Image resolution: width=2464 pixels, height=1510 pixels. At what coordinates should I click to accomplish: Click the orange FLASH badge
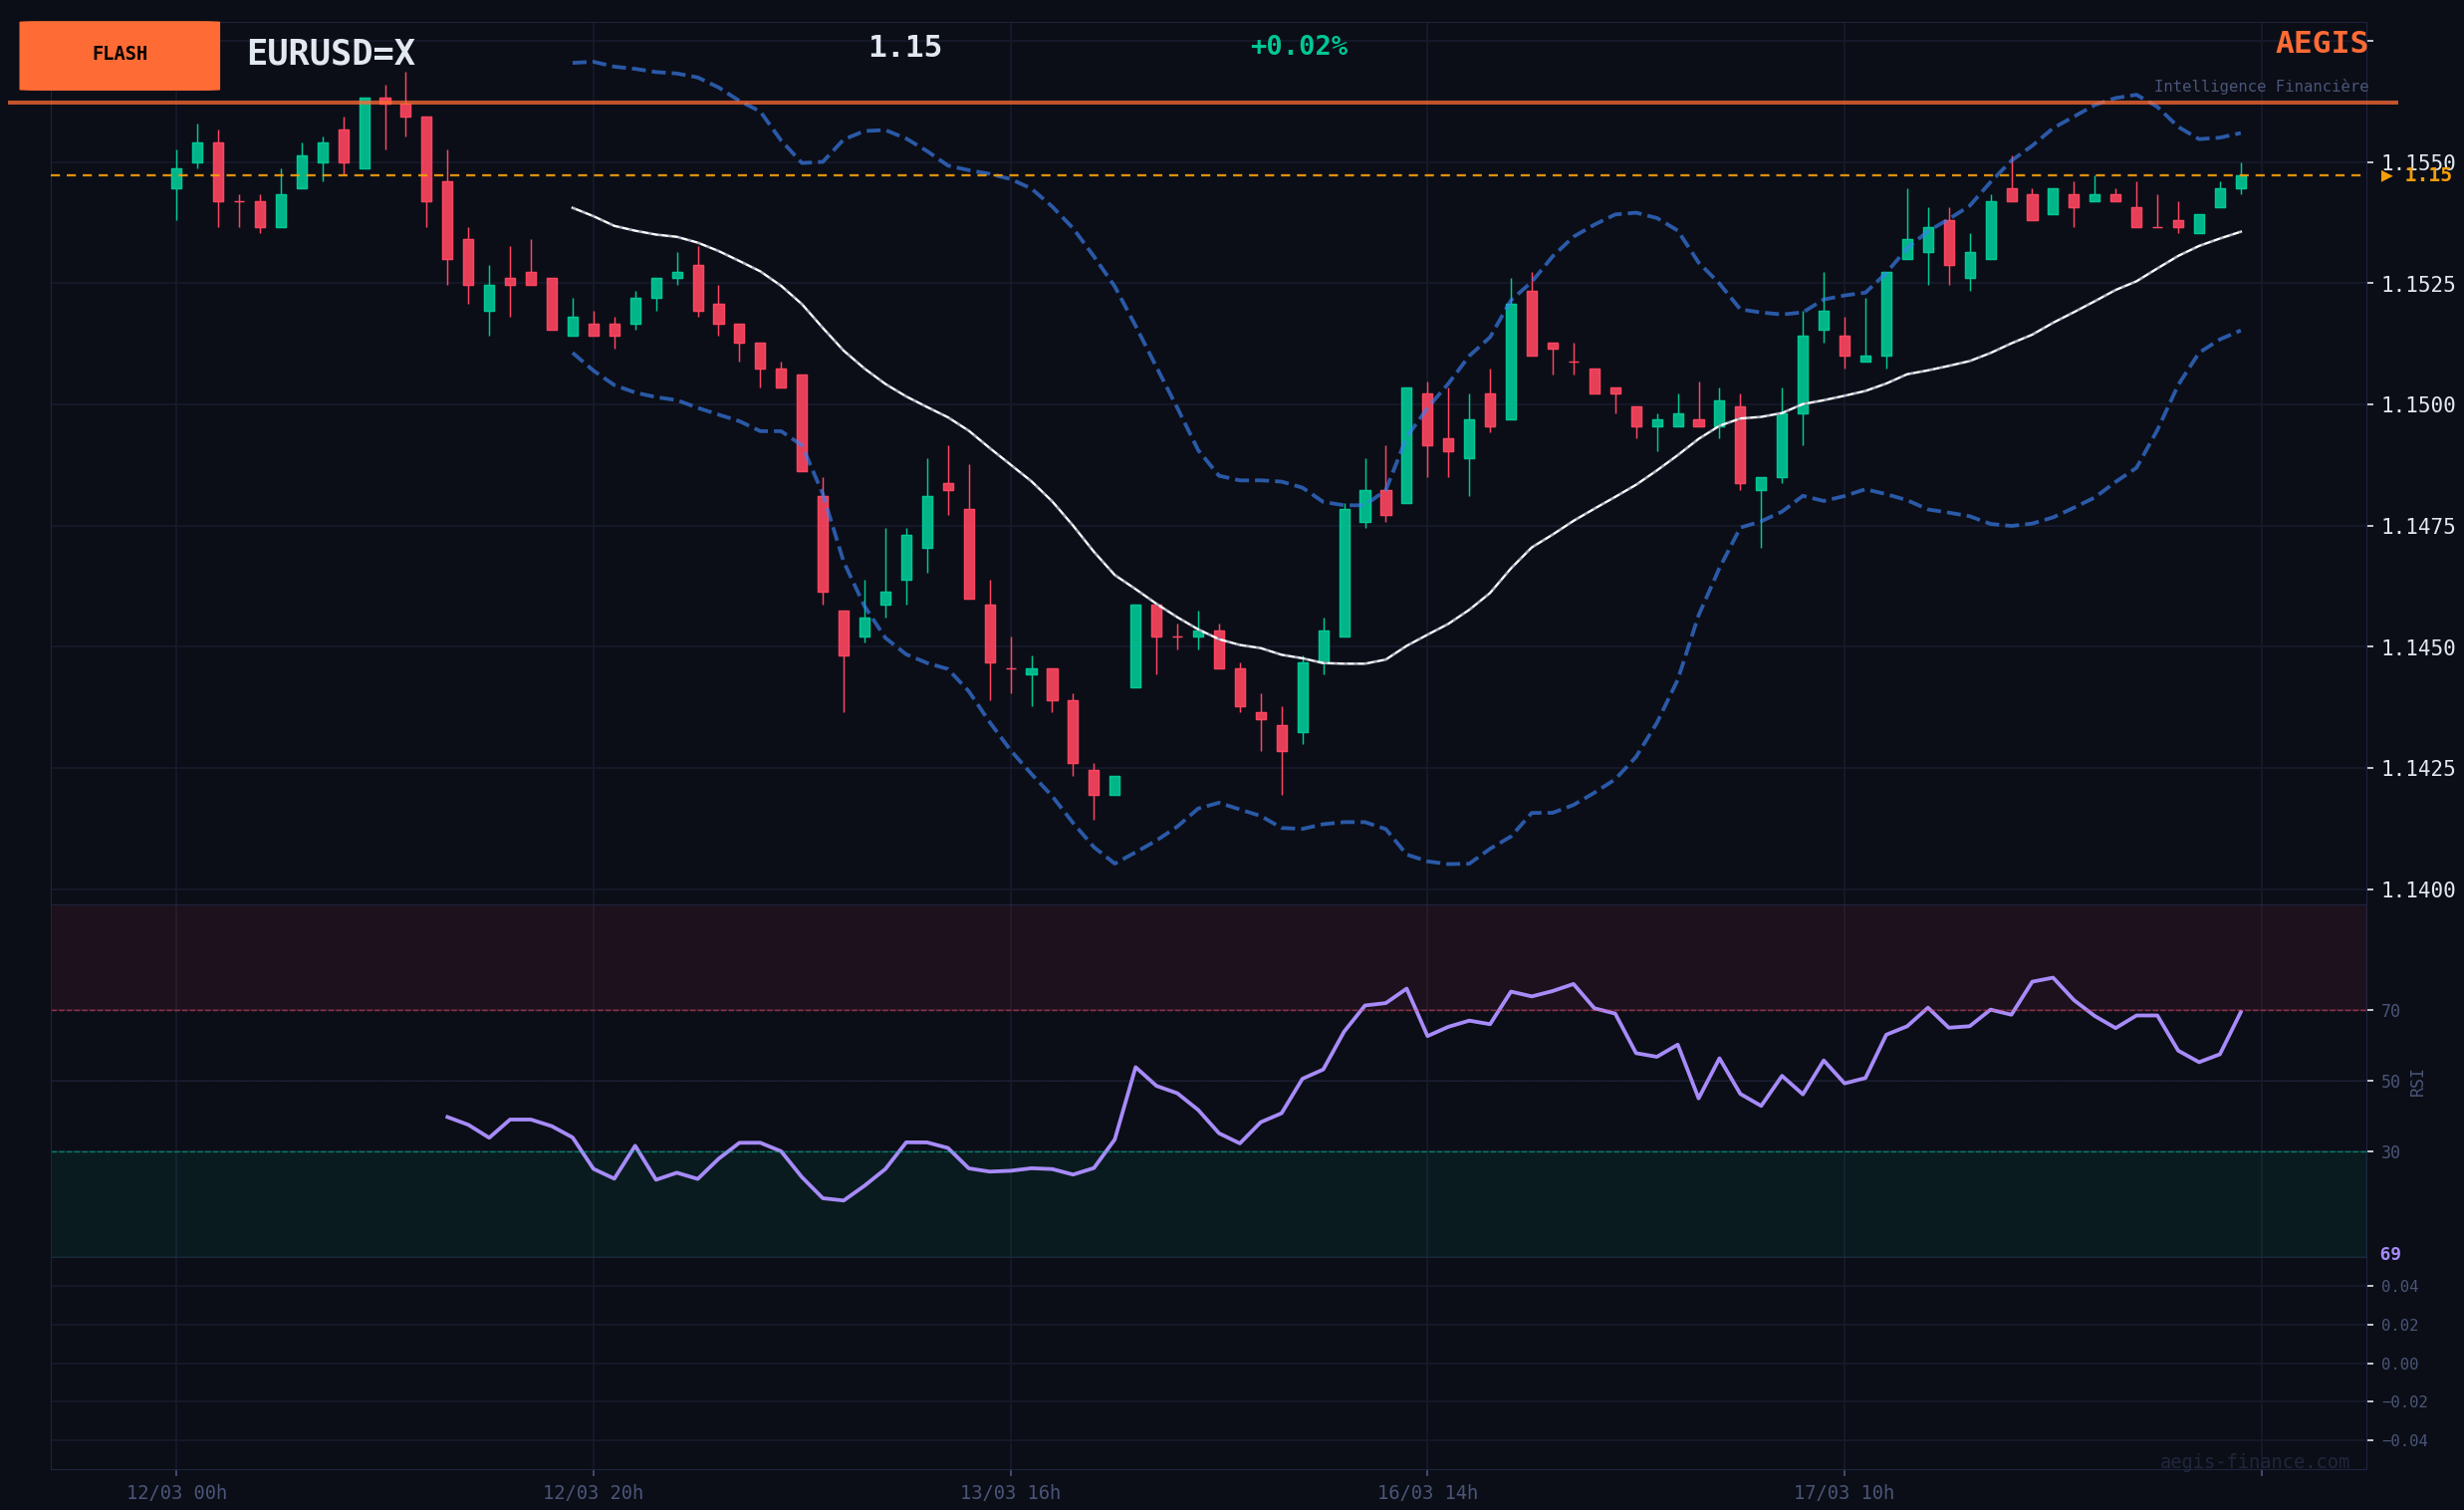click(120, 55)
